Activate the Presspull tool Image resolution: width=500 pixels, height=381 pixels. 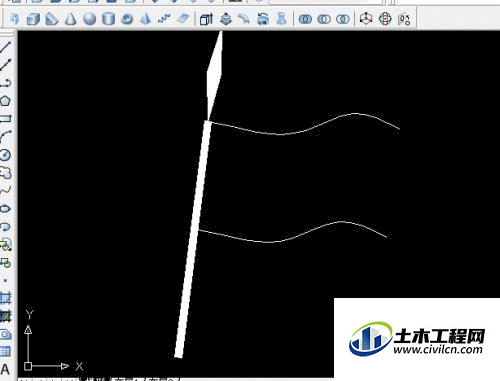point(226,19)
